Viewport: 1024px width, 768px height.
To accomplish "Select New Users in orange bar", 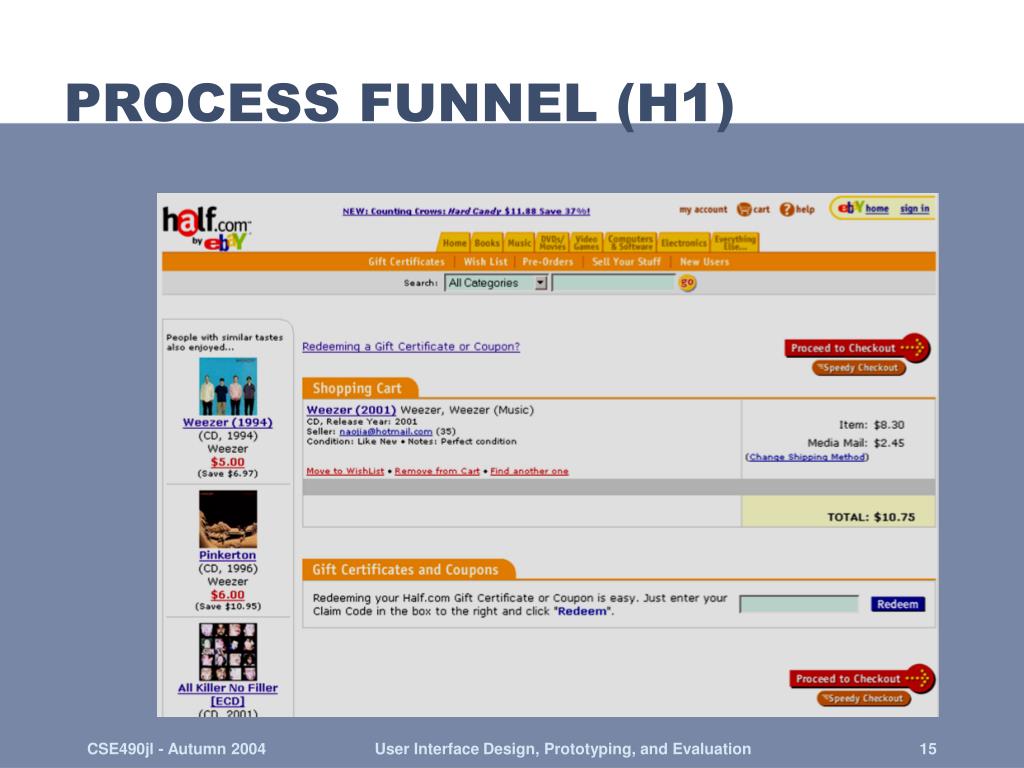I will (x=704, y=262).
